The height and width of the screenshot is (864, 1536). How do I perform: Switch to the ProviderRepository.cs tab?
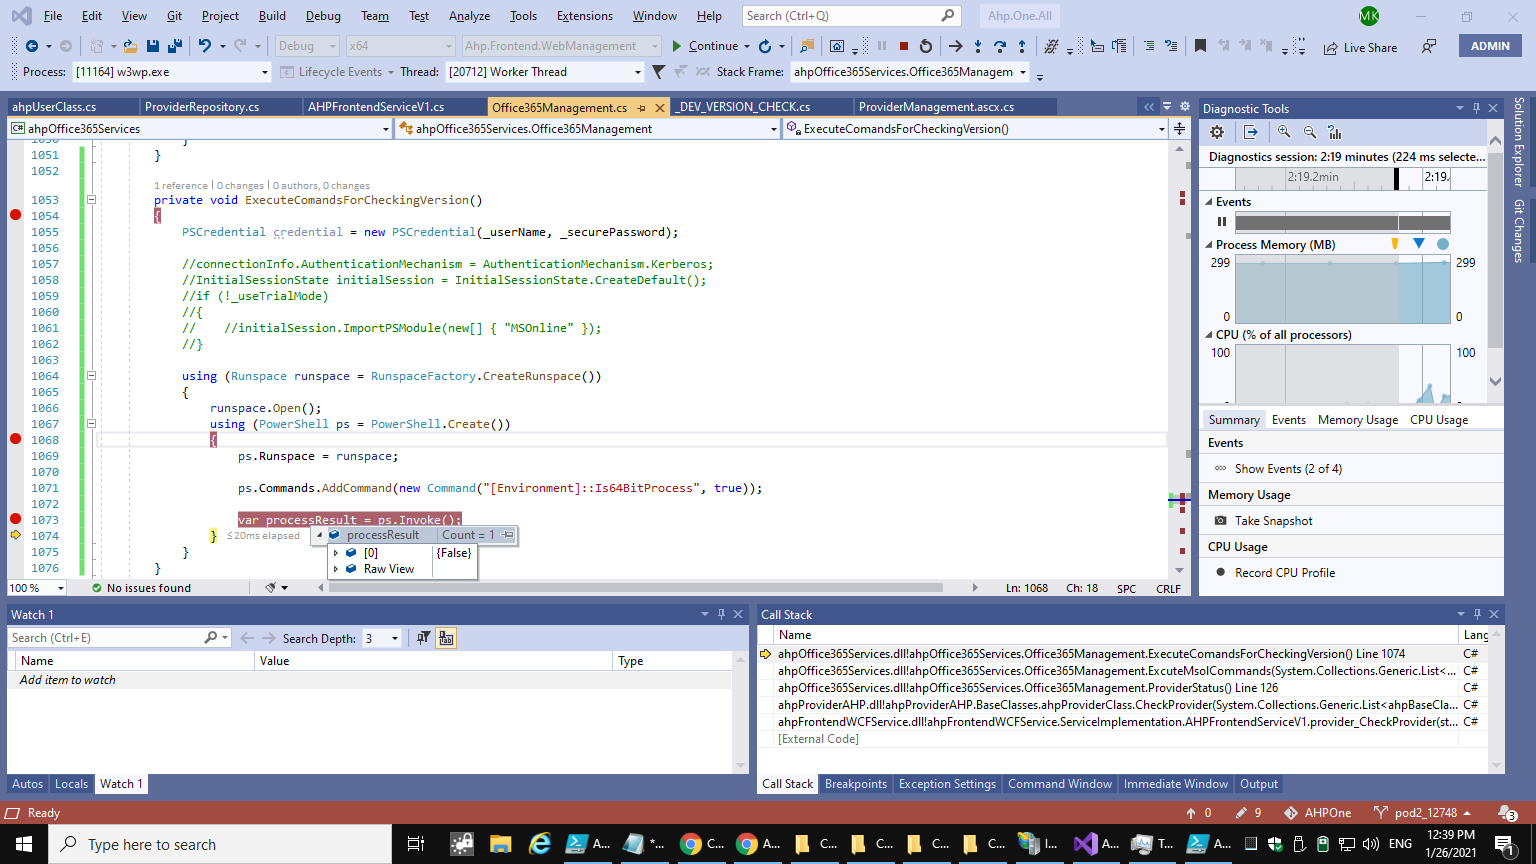201,107
